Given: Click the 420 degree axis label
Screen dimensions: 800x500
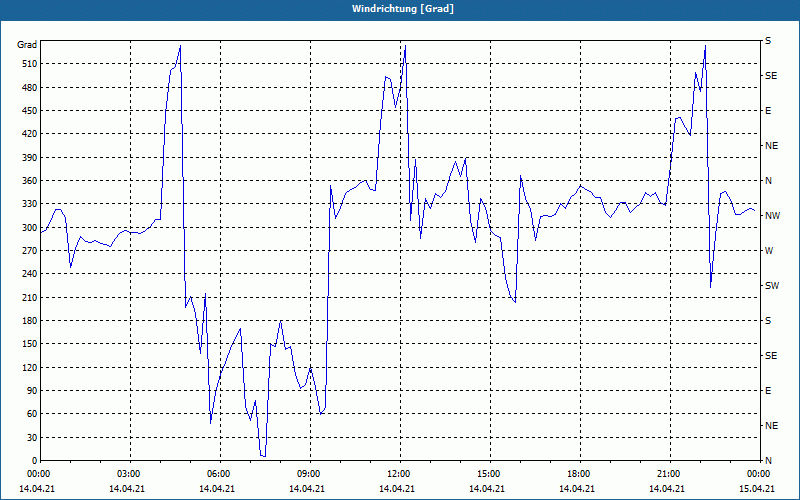Looking at the screenshot, I should click(30, 134).
